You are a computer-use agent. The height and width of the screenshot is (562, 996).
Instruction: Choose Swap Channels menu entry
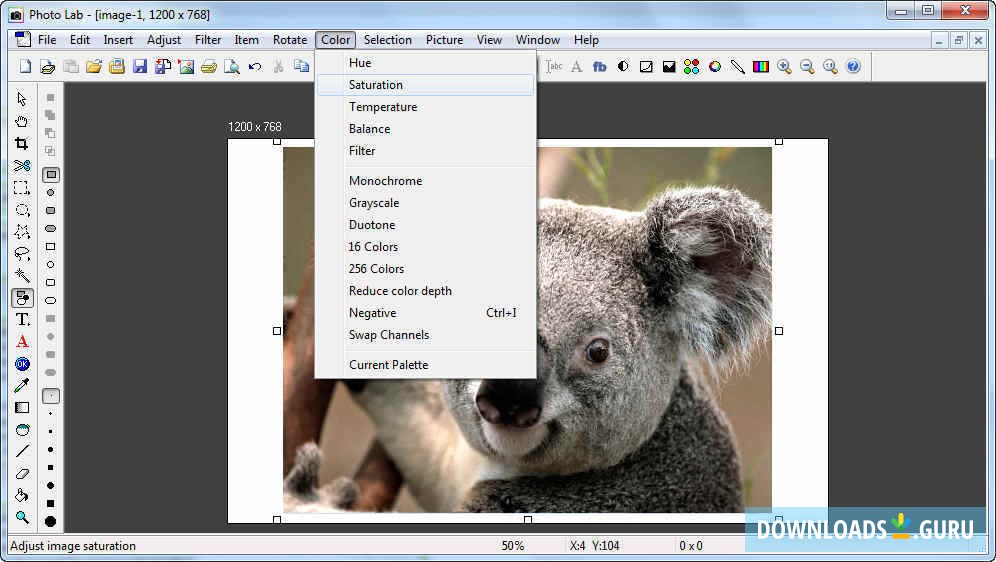coord(426,335)
